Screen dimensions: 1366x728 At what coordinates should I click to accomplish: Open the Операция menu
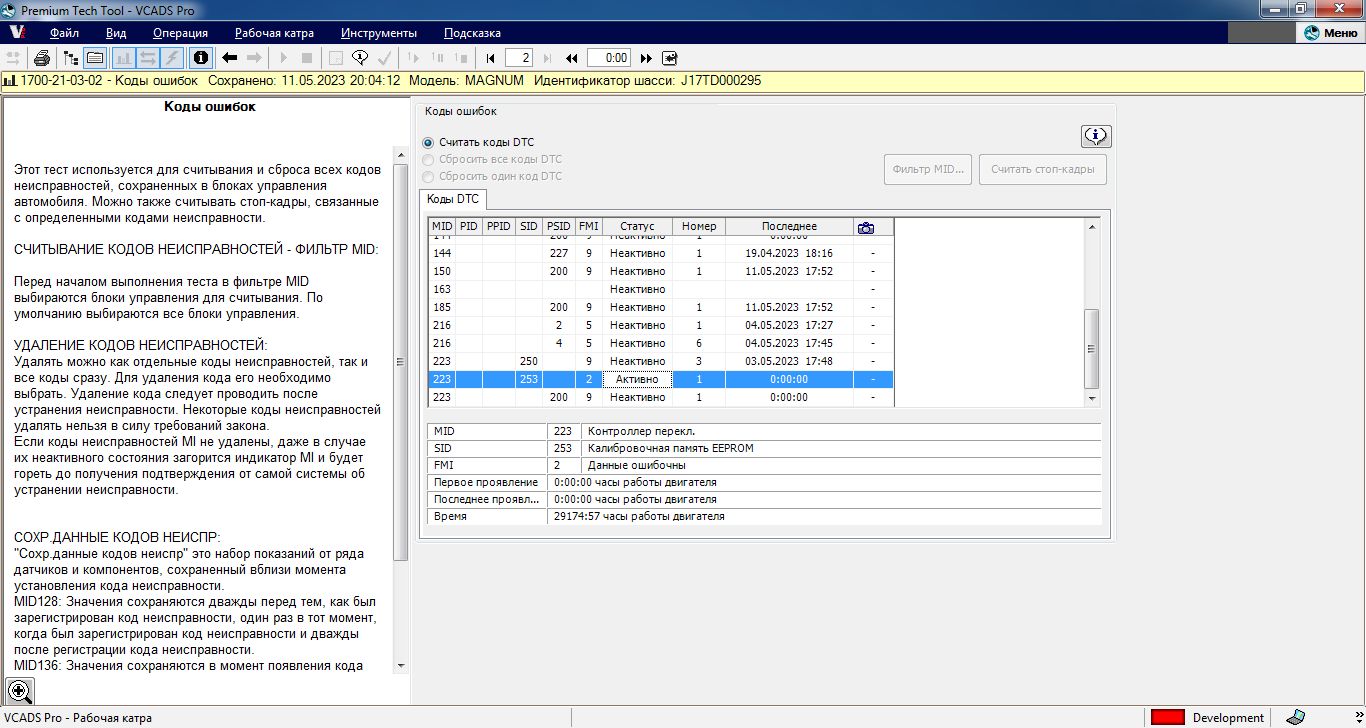(x=180, y=33)
